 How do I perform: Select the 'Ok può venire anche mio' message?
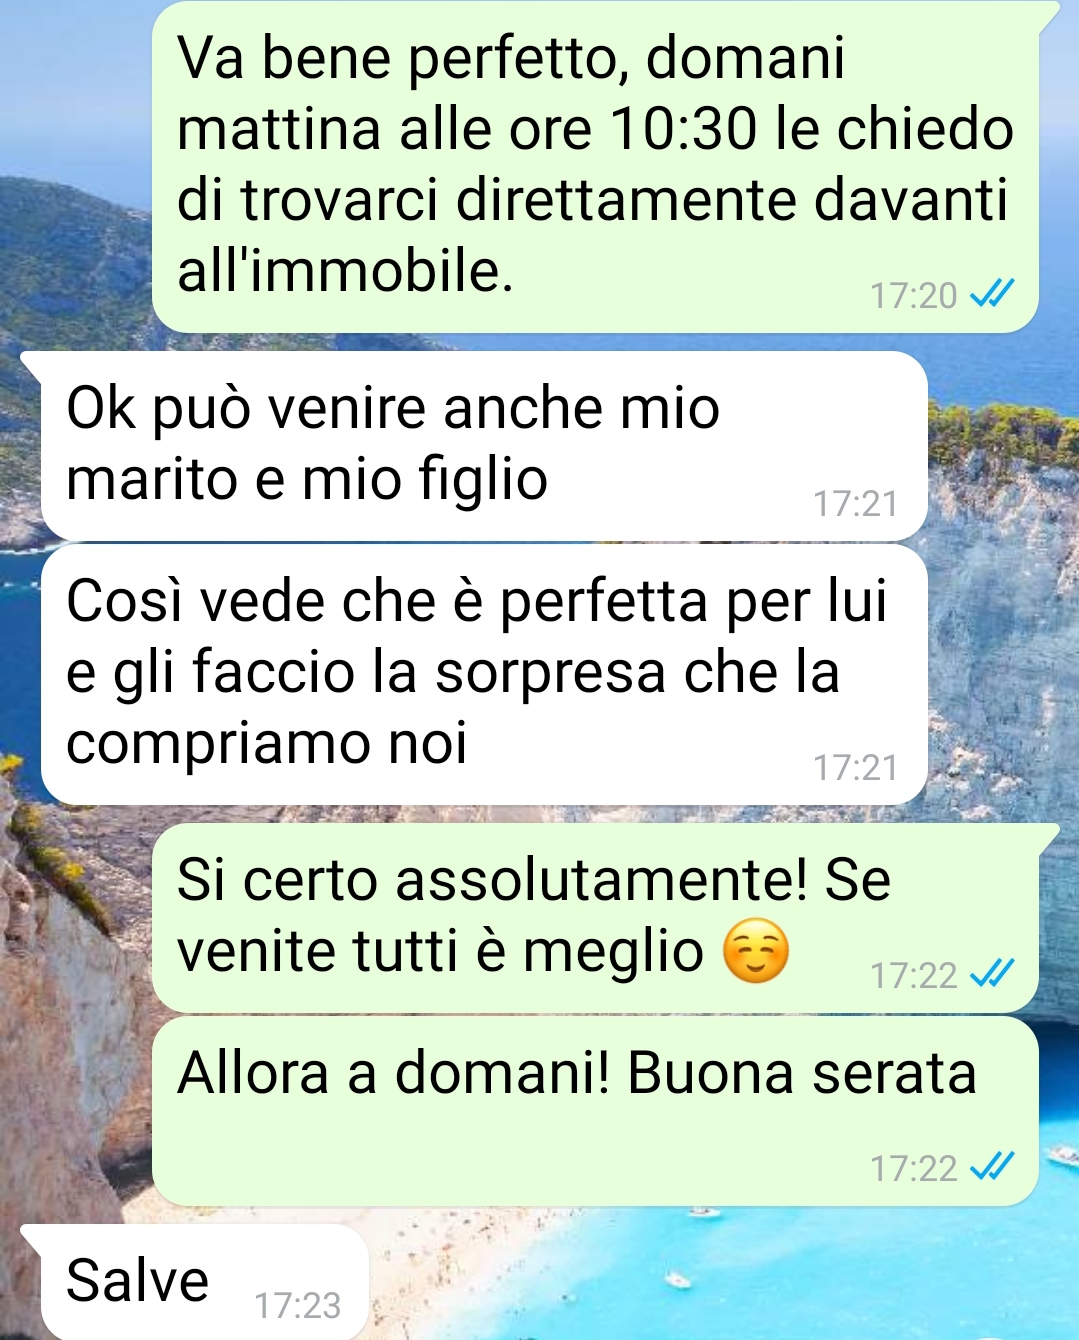pyautogui.click(x=484, y=446)
